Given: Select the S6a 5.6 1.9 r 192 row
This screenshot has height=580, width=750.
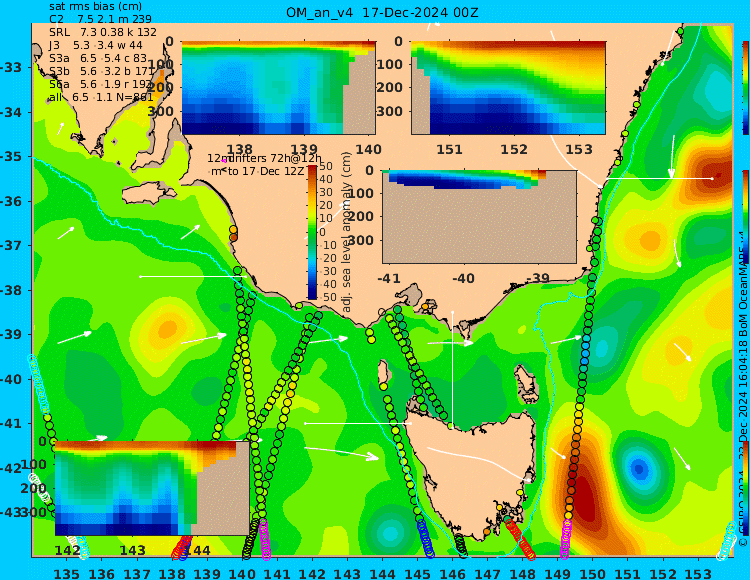Looking at the screenshot, I should pyautogui.click(x=100, y=84).
